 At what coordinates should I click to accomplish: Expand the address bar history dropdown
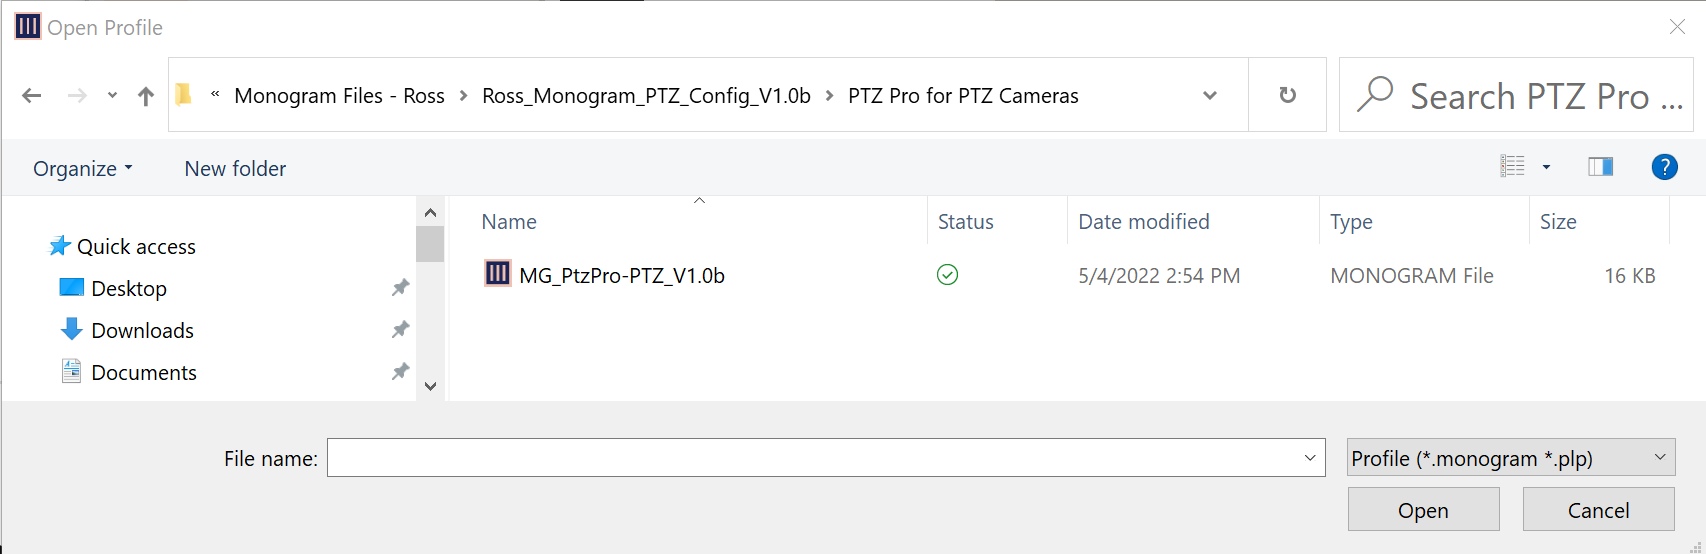point(1210,96)
